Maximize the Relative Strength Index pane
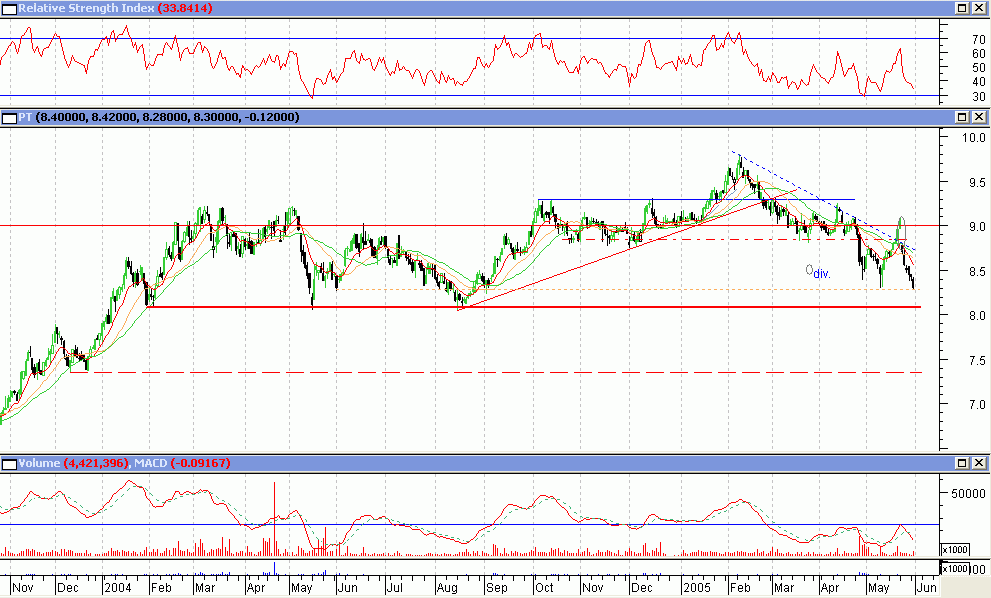Viewport: 991px width, 598px height. click(962, 8)
